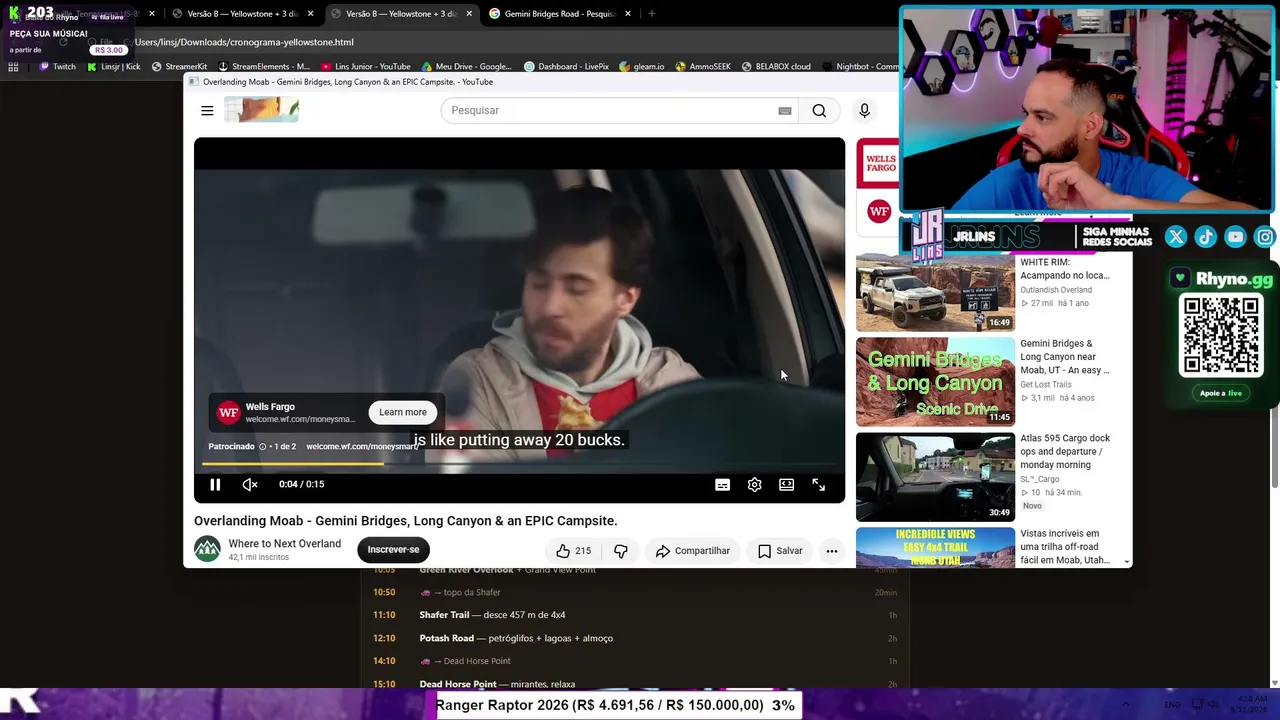
Task: Unmute the video player sound
Action: tap(250, 484)
